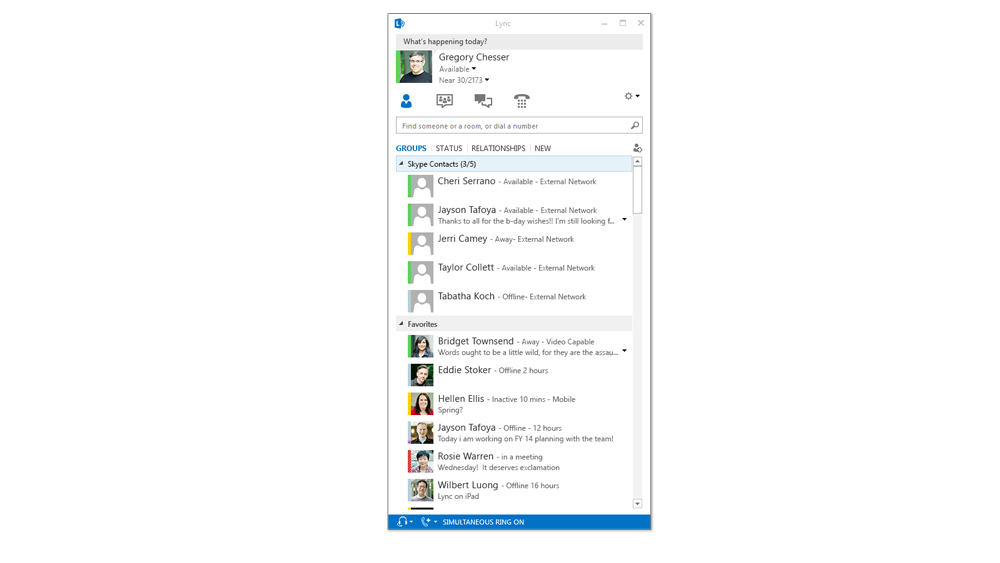Select the Cheri Serrano contact
Image resolution: width=1000 pixels, height=563 pixels.
point(466,182)
